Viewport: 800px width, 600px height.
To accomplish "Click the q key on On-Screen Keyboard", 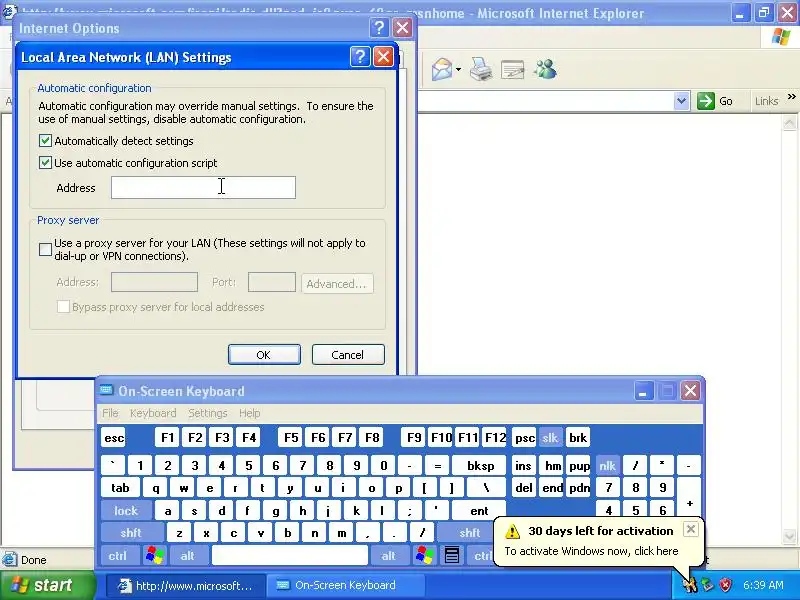I will [156, 488].
